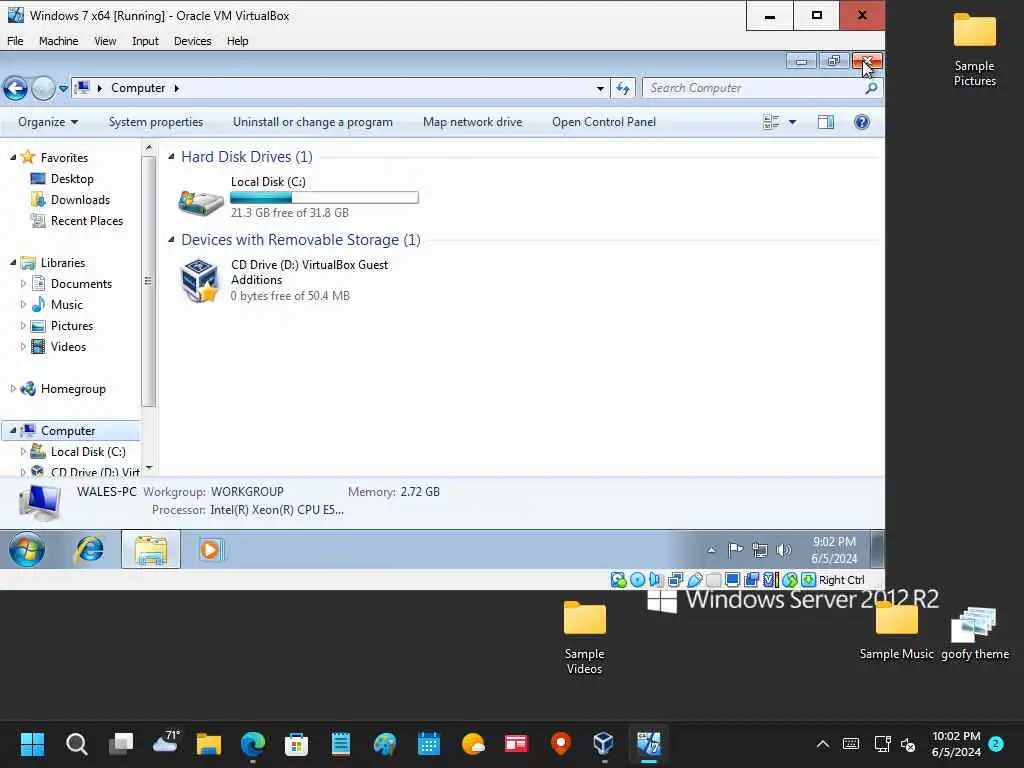Click the blue Help question mark icon

coord(861,122)
